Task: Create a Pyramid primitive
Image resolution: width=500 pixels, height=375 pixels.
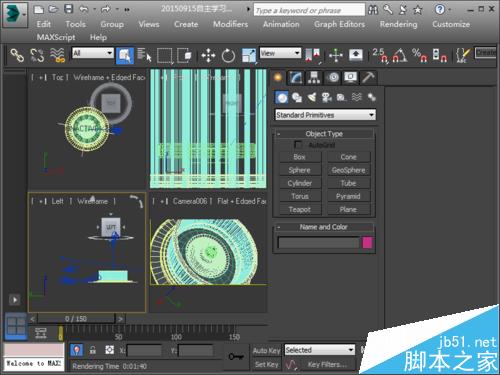Action: point(348,197)
